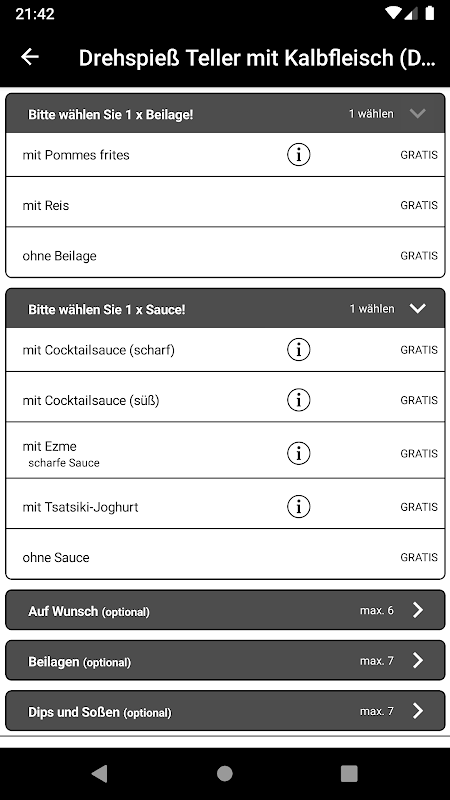Tap the Android recent apps square button
Viewport: 450px width, 800px height.
[349, 773]
